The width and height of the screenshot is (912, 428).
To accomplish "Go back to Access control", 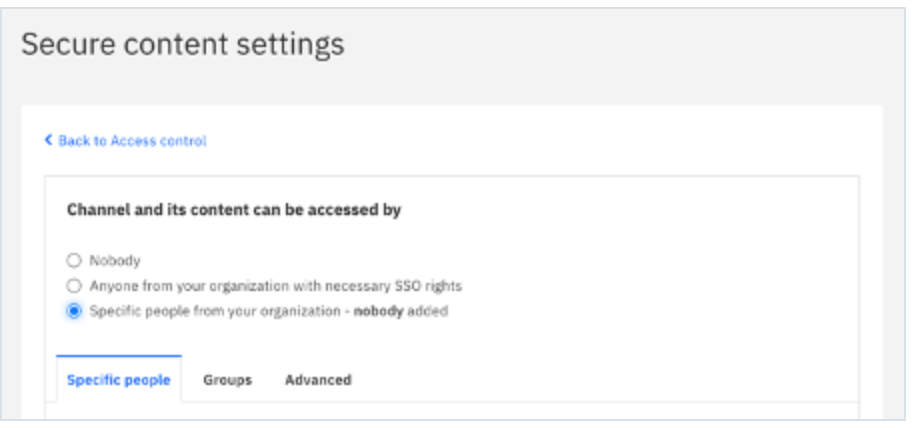I will click(x=126, y=141).
